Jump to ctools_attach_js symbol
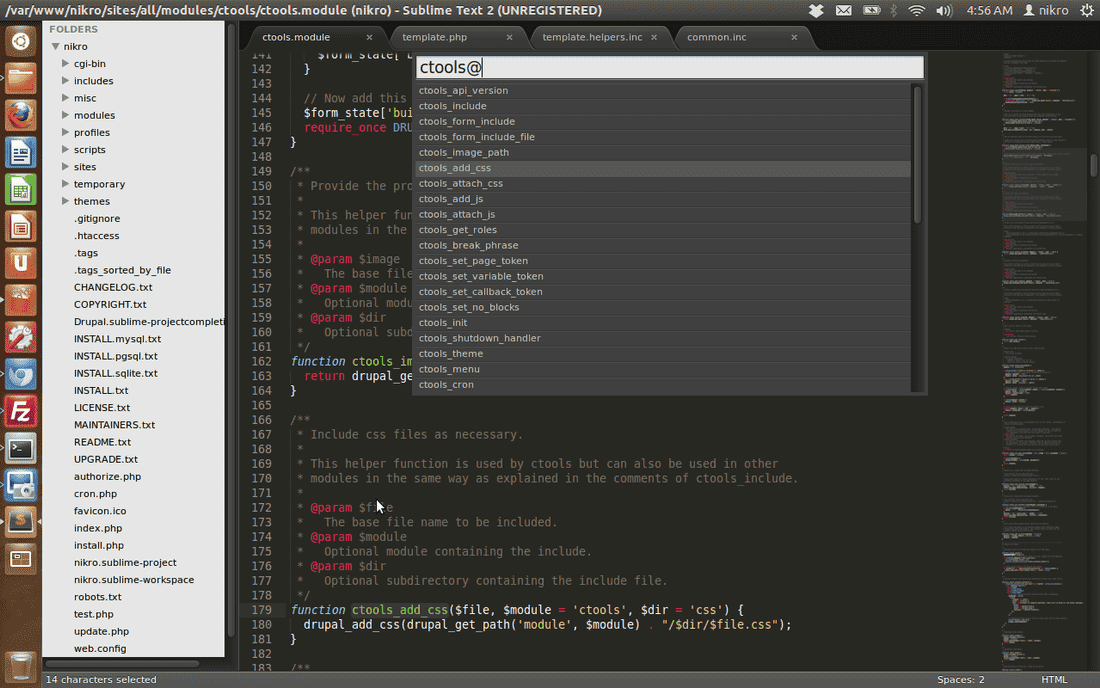The image size is (1100, 688). [663, 214]
